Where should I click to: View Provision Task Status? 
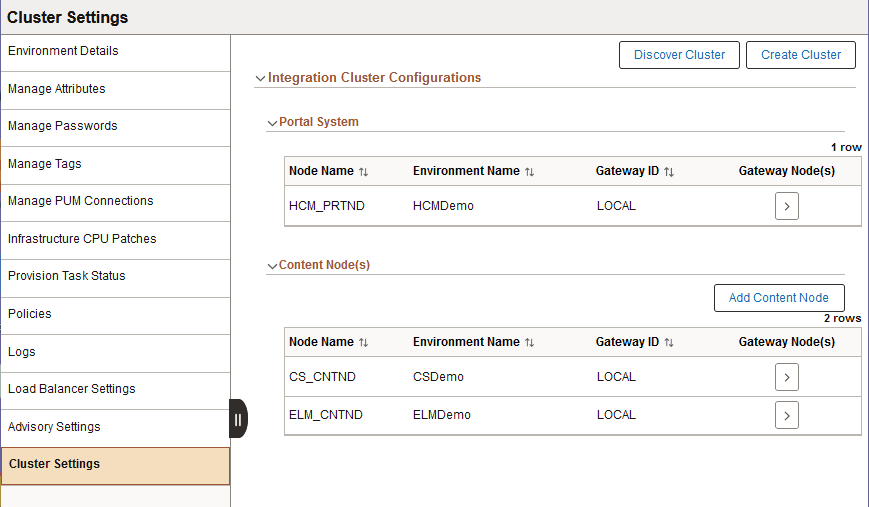click(115, 277)
